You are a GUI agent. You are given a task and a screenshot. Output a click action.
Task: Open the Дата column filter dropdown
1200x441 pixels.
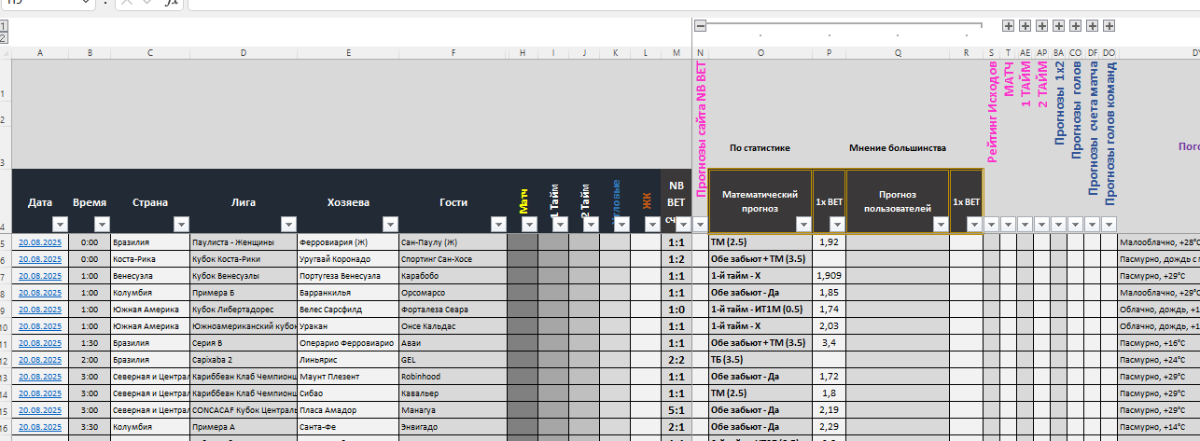59,224
